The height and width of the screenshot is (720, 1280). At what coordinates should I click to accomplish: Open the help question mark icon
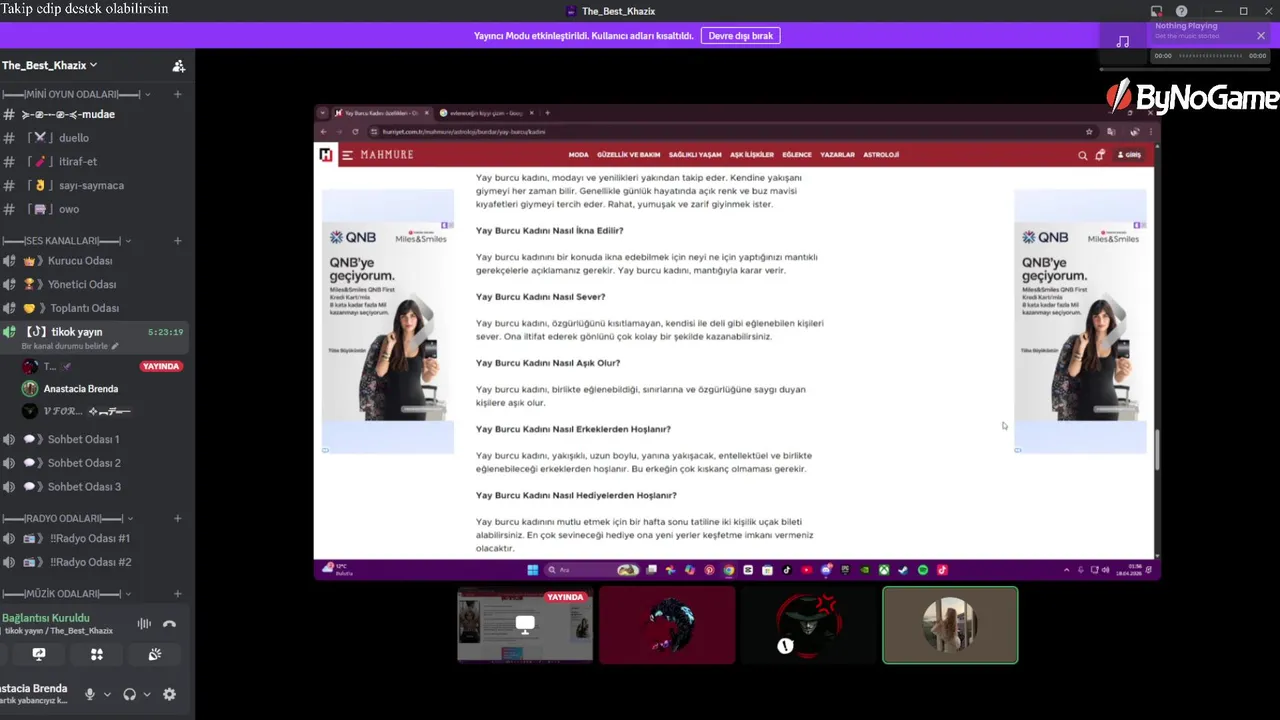[x=1183, y=11]
